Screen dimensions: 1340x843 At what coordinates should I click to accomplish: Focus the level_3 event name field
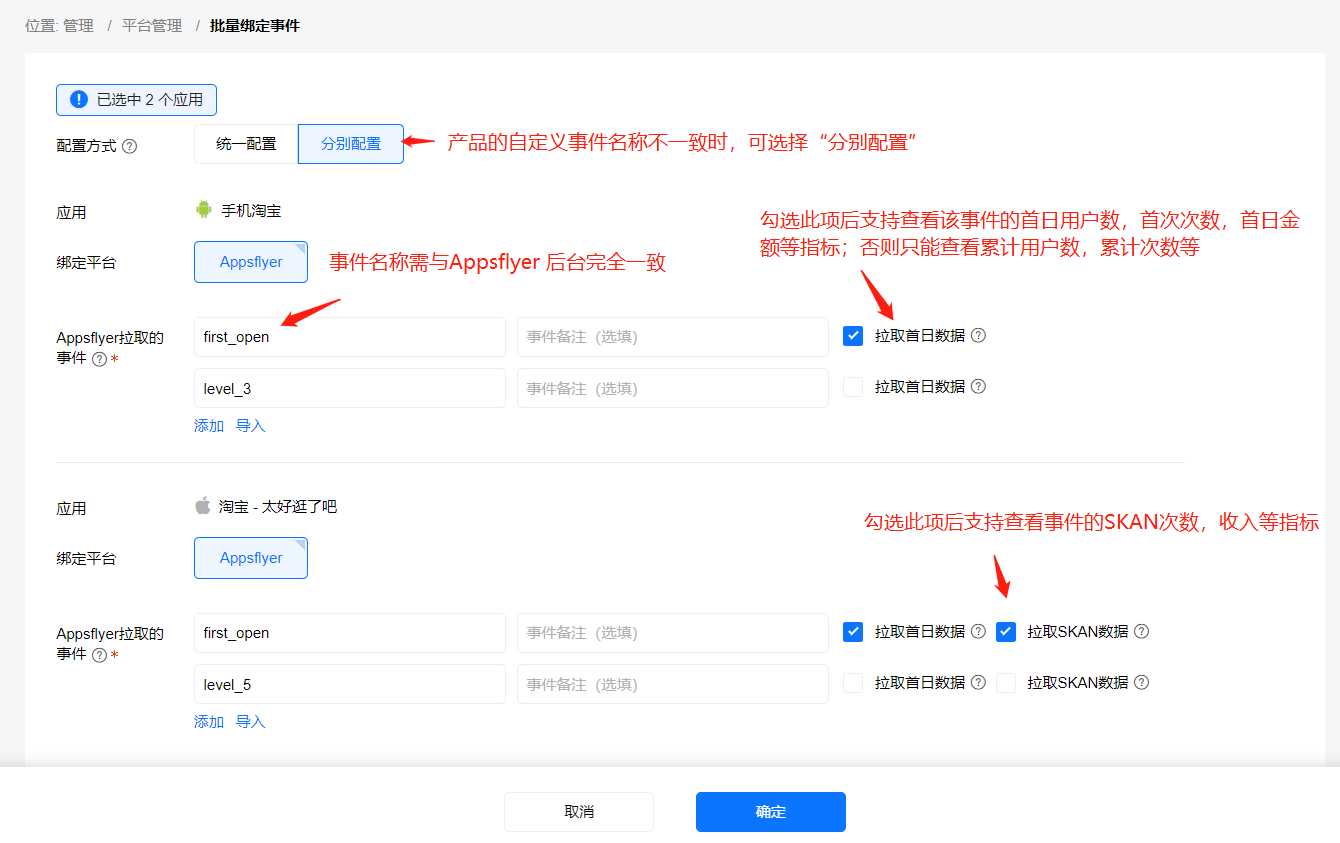pos(350,388)
